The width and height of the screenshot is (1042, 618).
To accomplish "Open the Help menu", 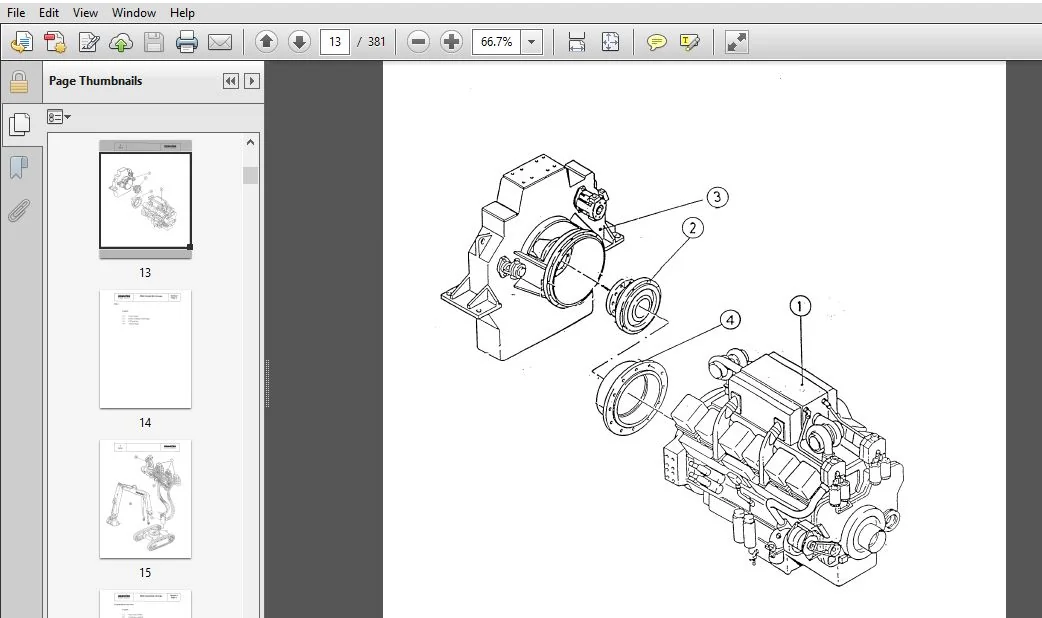I will tap(182, 13).
